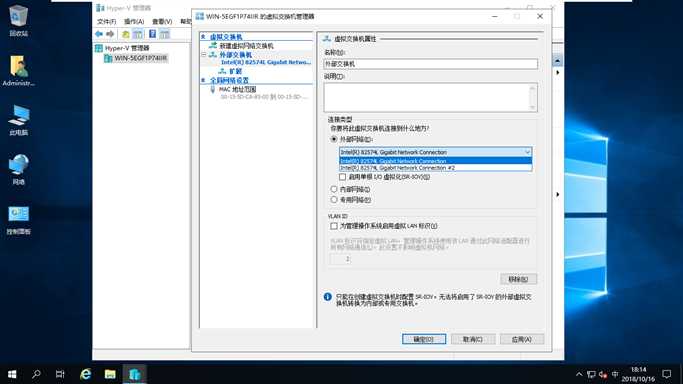Select server WIN-5EGF1P74IIR in Hyper-V tree

[140, 58]
